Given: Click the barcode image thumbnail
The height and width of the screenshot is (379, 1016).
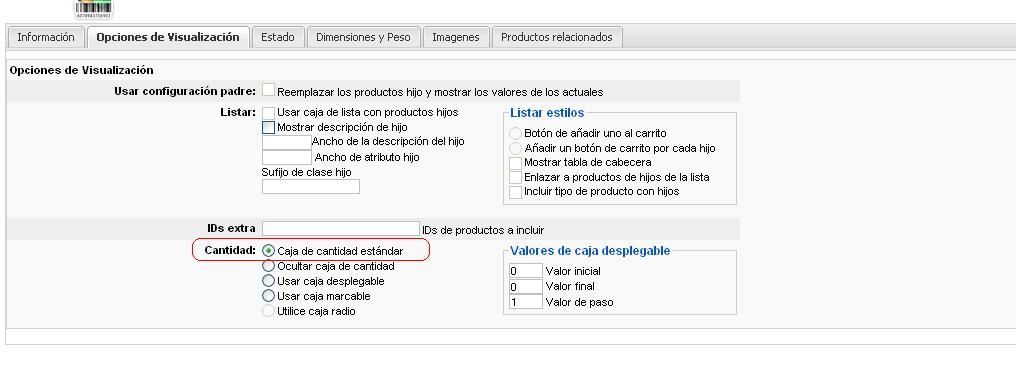Looking at the screenshot, I should (93, 8).
